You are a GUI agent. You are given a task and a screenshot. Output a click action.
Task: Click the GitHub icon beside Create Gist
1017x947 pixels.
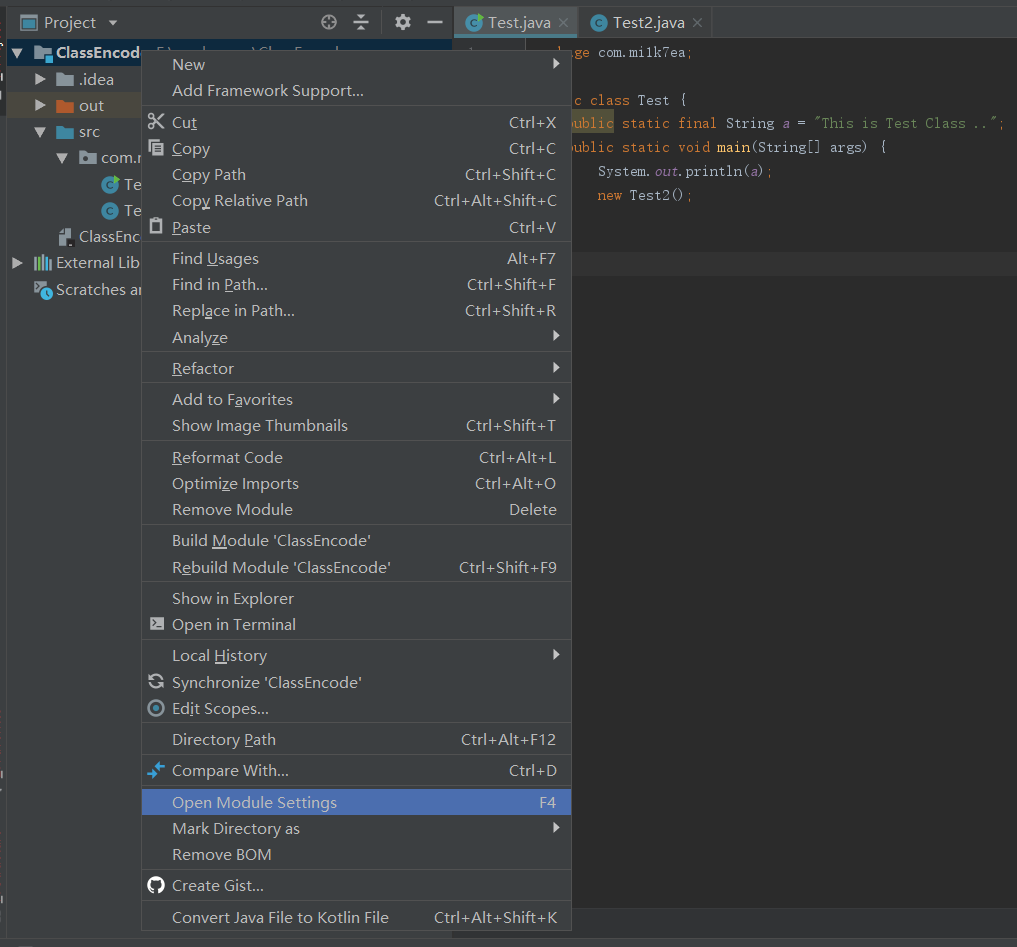pyautogui.click(x=156, y=885)
